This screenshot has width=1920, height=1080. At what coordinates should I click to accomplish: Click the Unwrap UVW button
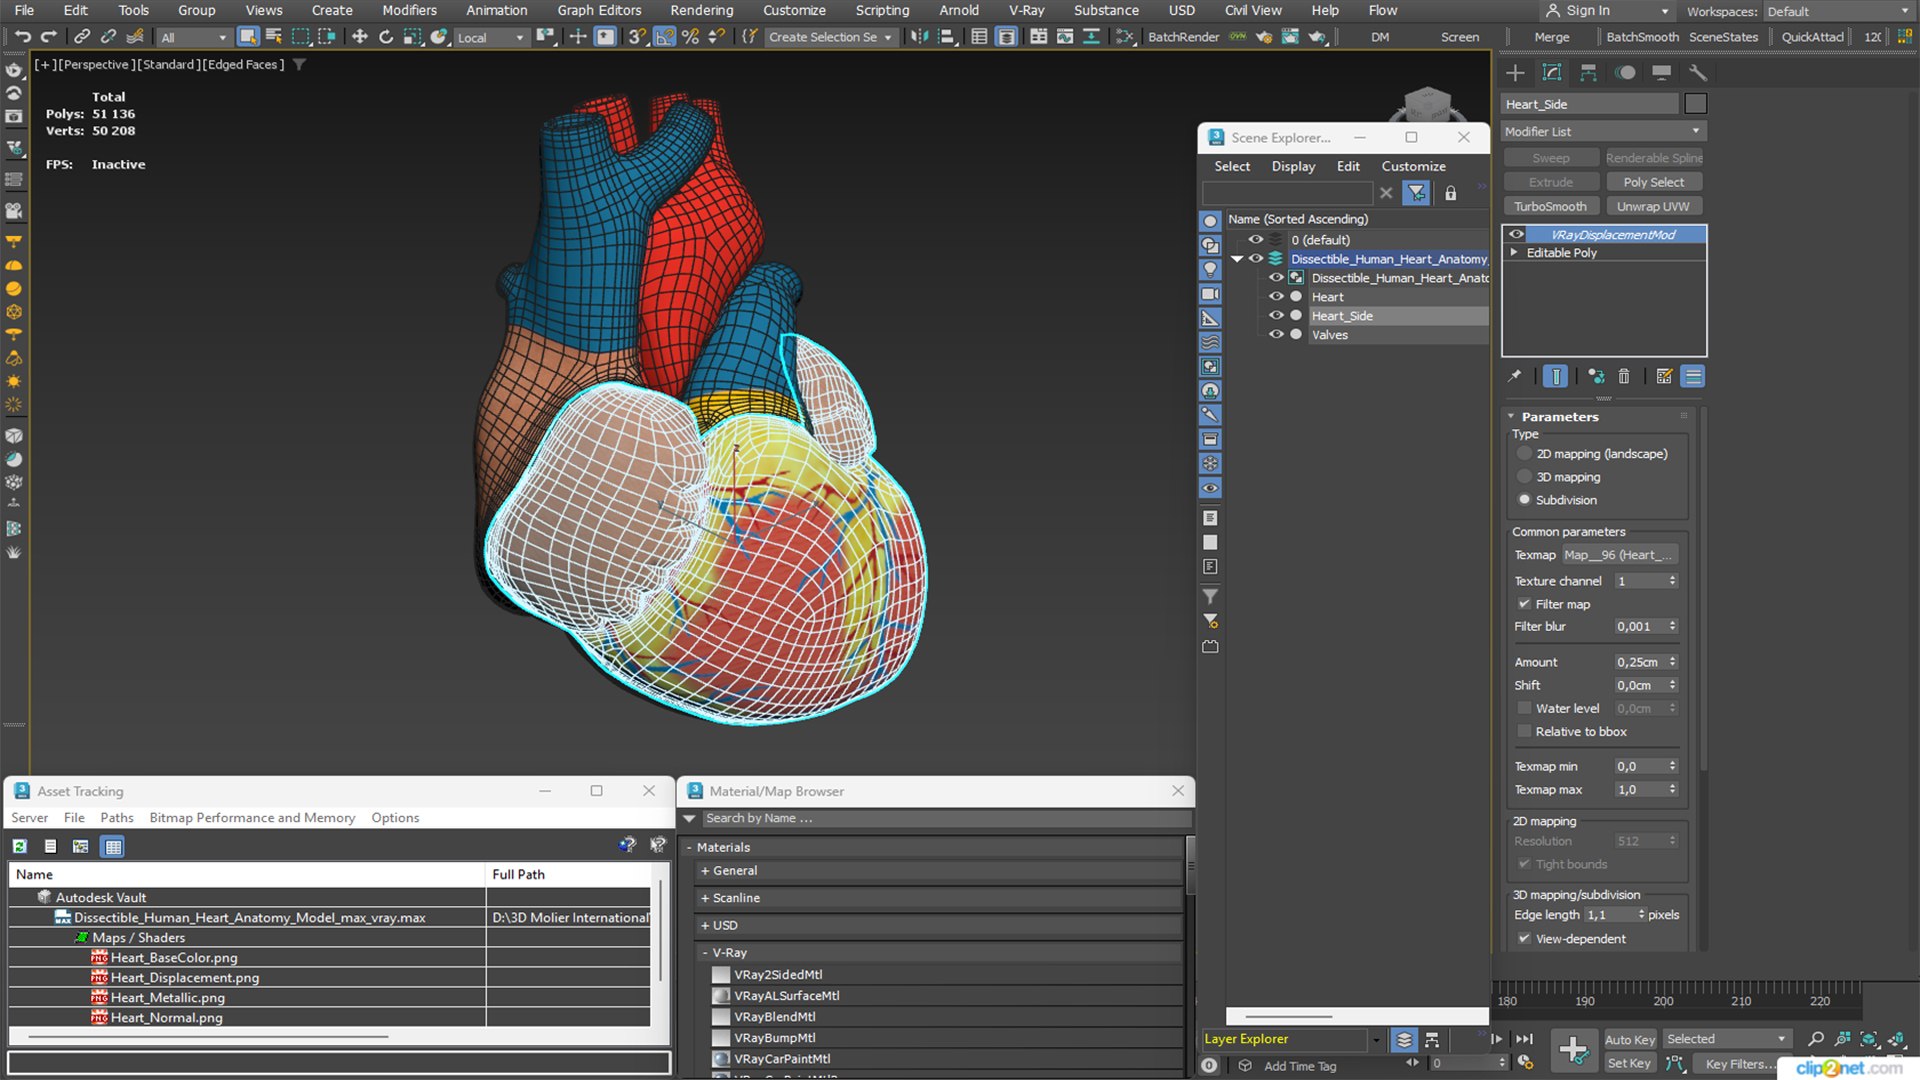(x=1653, y=207)
